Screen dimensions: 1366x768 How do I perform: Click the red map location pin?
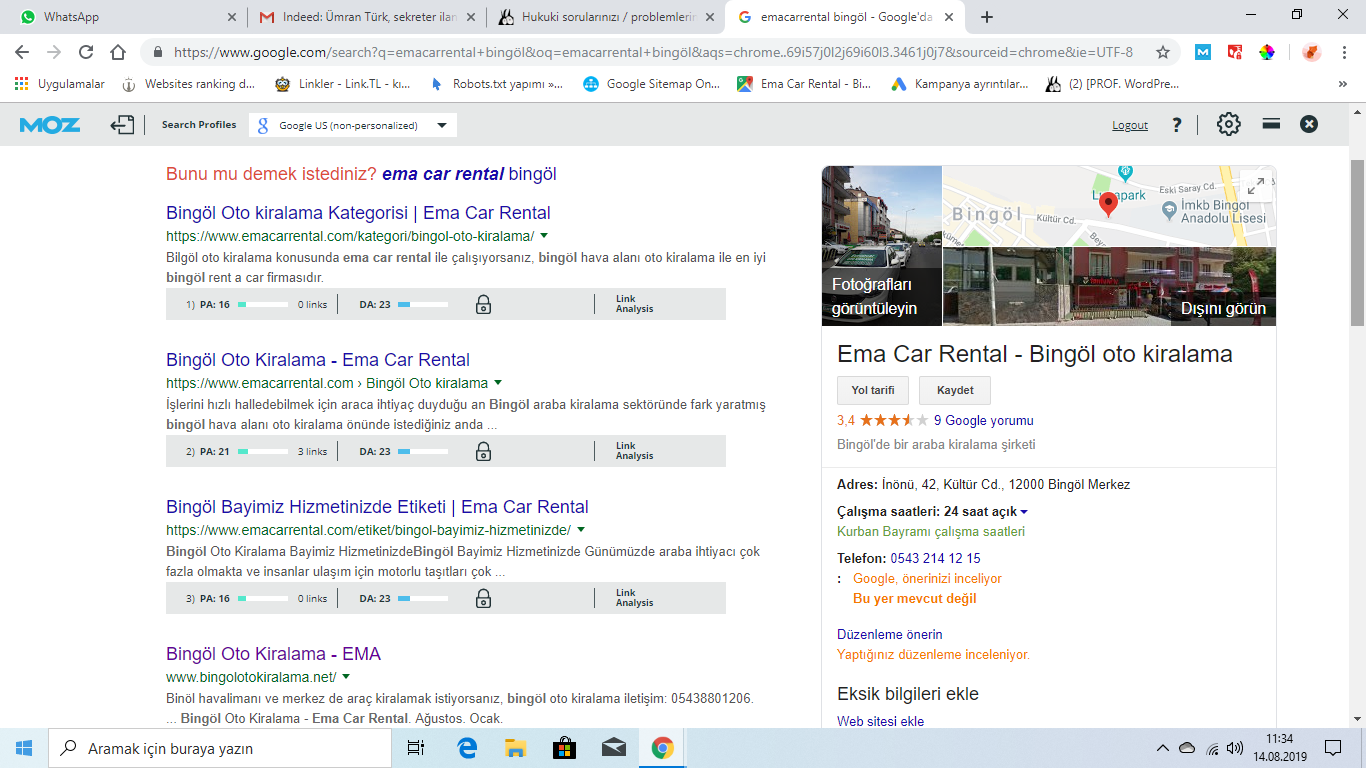coord(1108,205)
